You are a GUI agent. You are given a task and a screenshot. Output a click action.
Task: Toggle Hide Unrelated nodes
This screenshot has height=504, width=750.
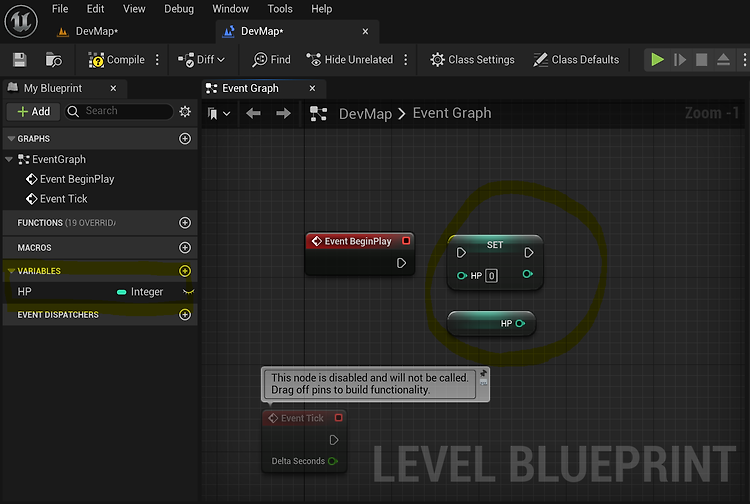point(350,60)
